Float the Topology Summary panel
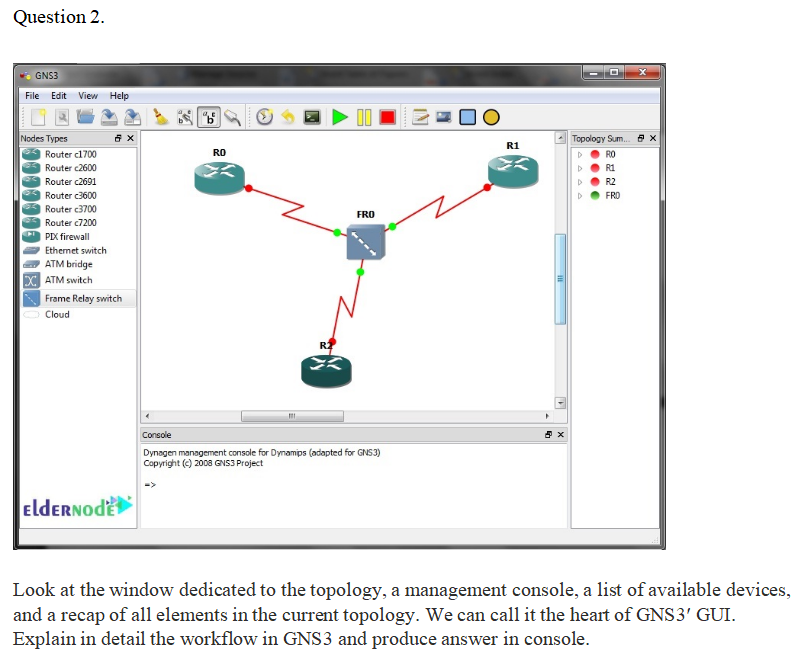 pyautogui.click(x=641, y=138)
